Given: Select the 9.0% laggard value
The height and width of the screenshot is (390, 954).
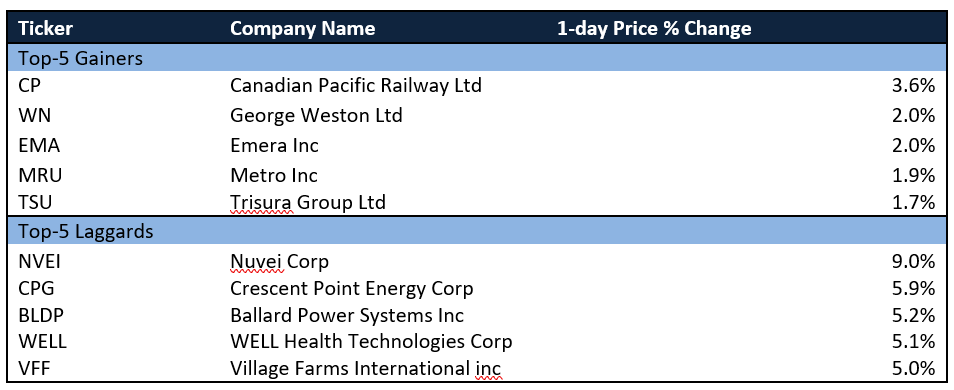Looking at the screenshot, I should [912, 262].
